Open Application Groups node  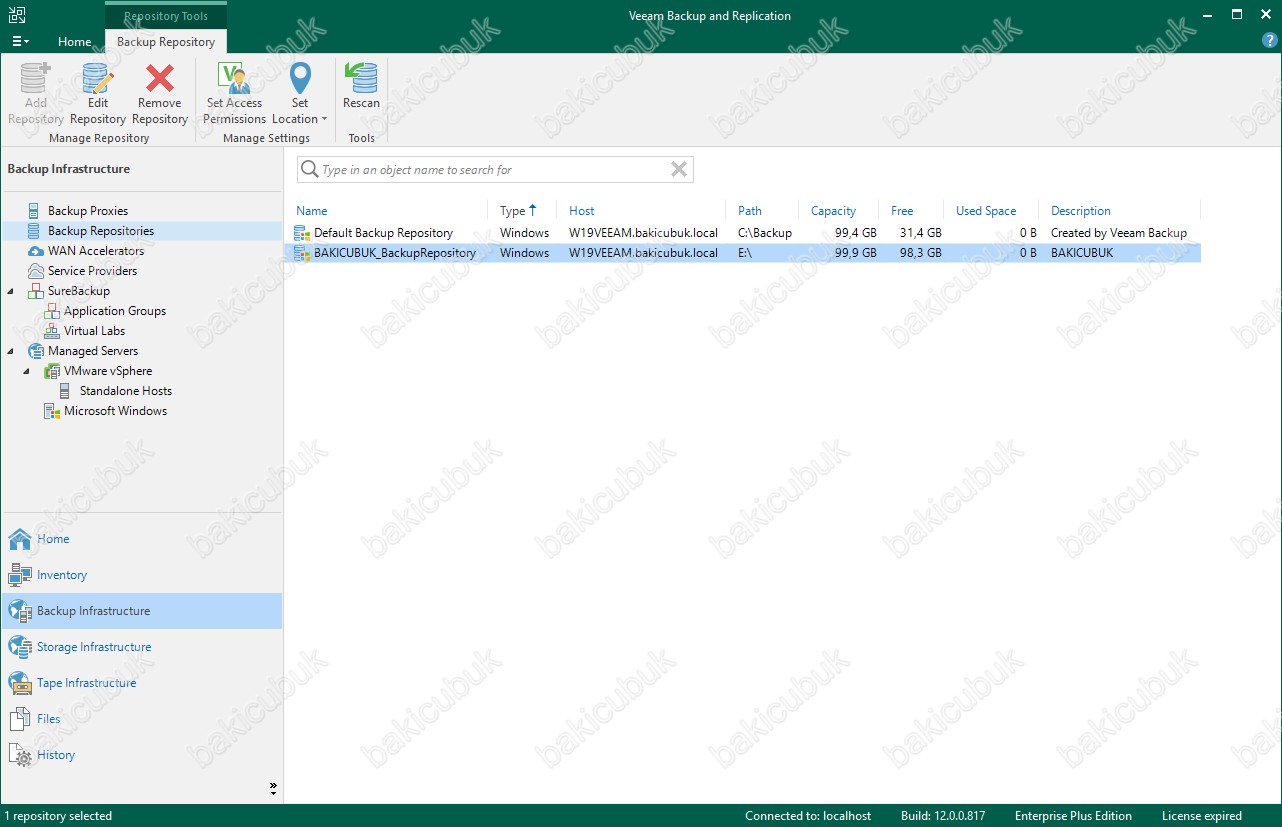pos(115,311)
